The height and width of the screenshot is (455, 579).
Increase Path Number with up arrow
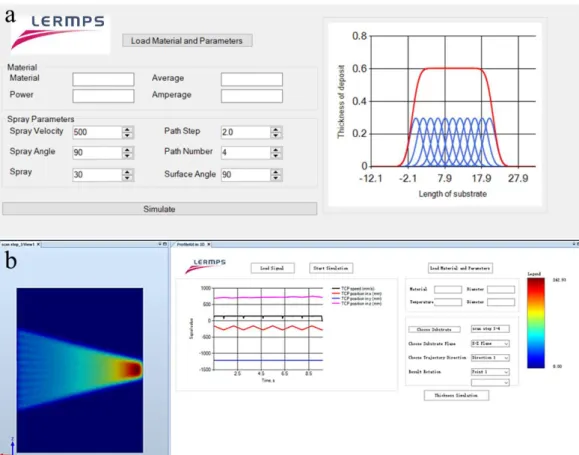[x=276, y=150]
